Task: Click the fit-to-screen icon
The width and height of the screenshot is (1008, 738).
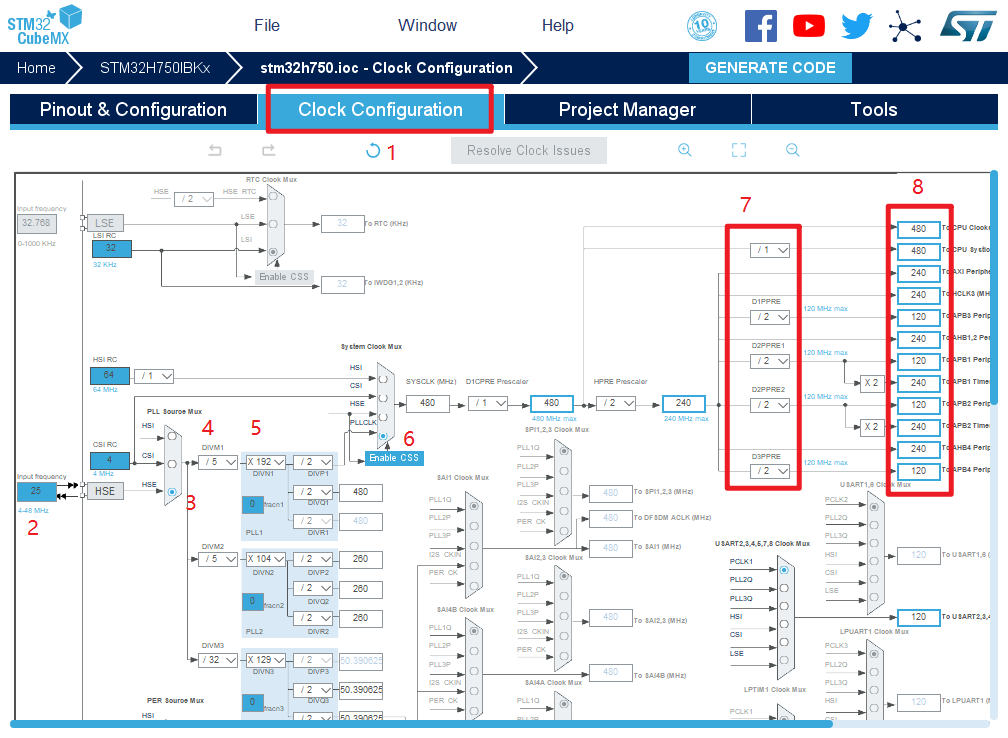Action: 739,150
